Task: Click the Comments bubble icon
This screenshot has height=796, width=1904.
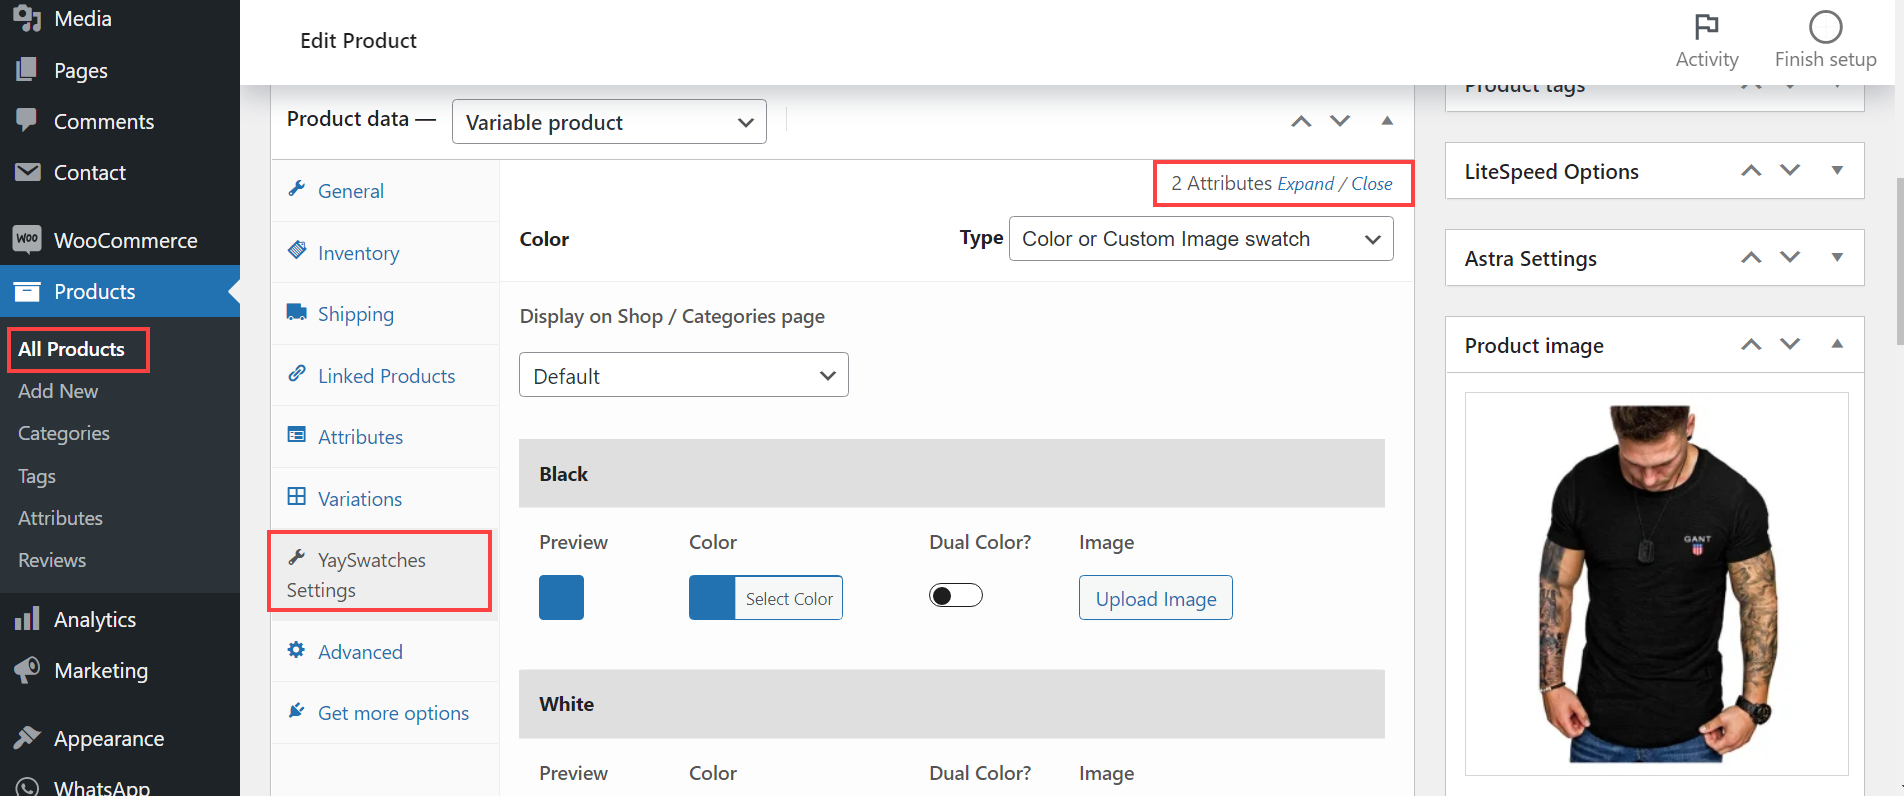Action: [27, 120]
